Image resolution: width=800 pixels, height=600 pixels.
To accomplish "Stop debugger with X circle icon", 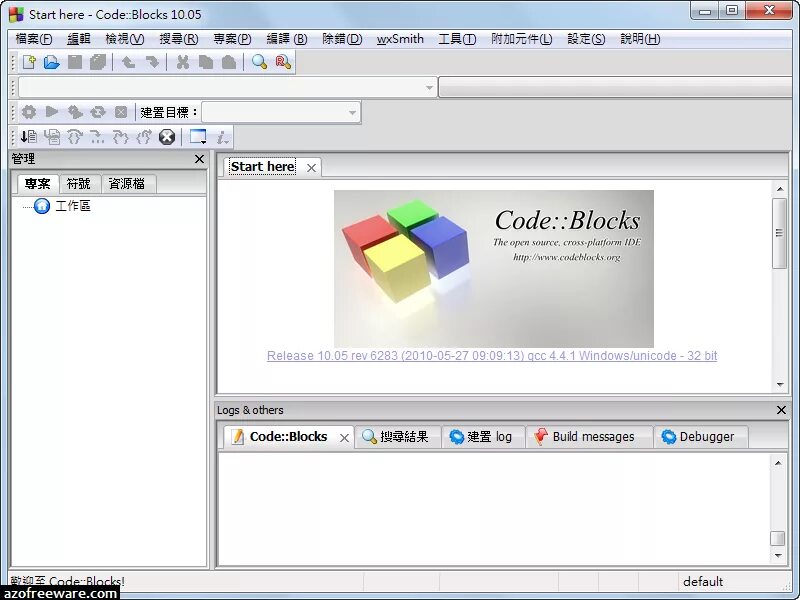I will click(167, 137).
